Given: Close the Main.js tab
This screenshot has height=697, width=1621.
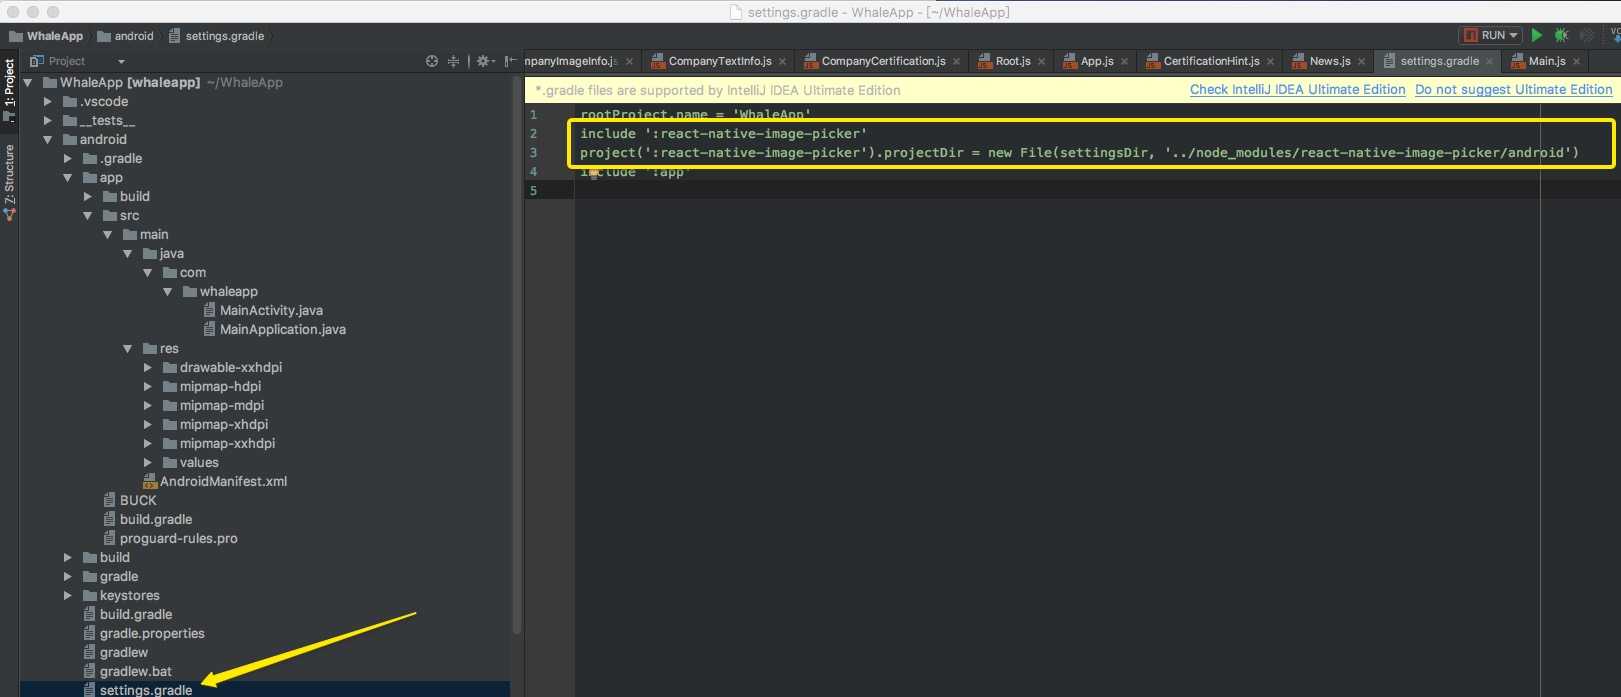Looking at the screenshot, I should (1576, 62).
